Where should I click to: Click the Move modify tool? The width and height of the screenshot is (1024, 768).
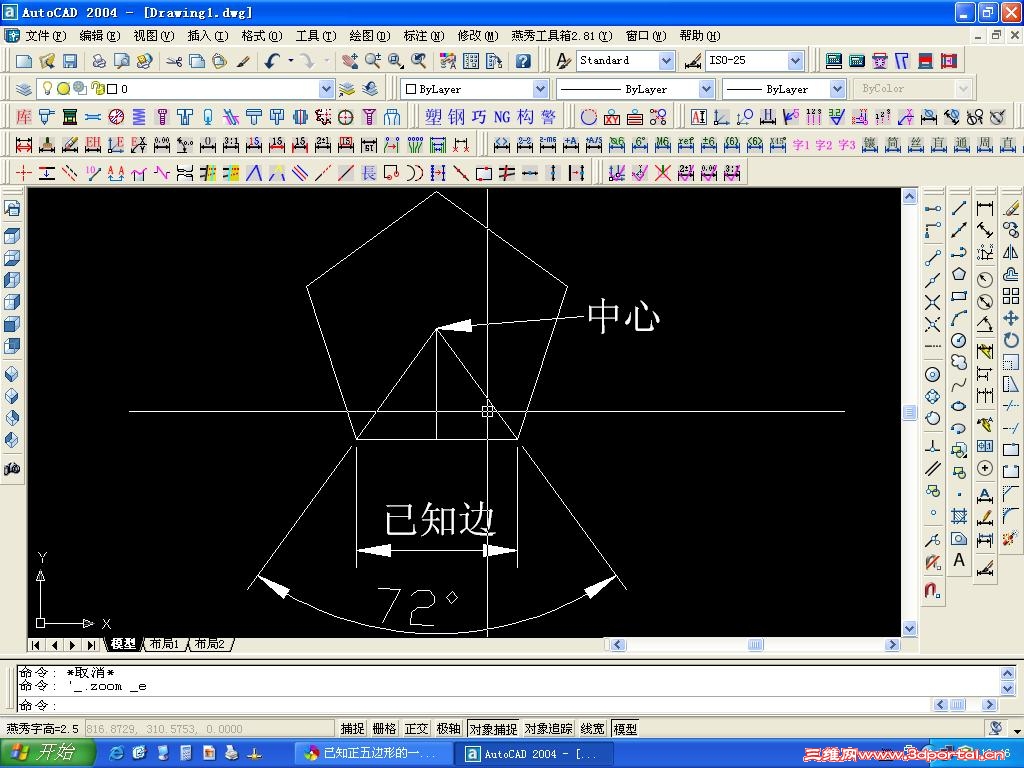click(1011, 318)
